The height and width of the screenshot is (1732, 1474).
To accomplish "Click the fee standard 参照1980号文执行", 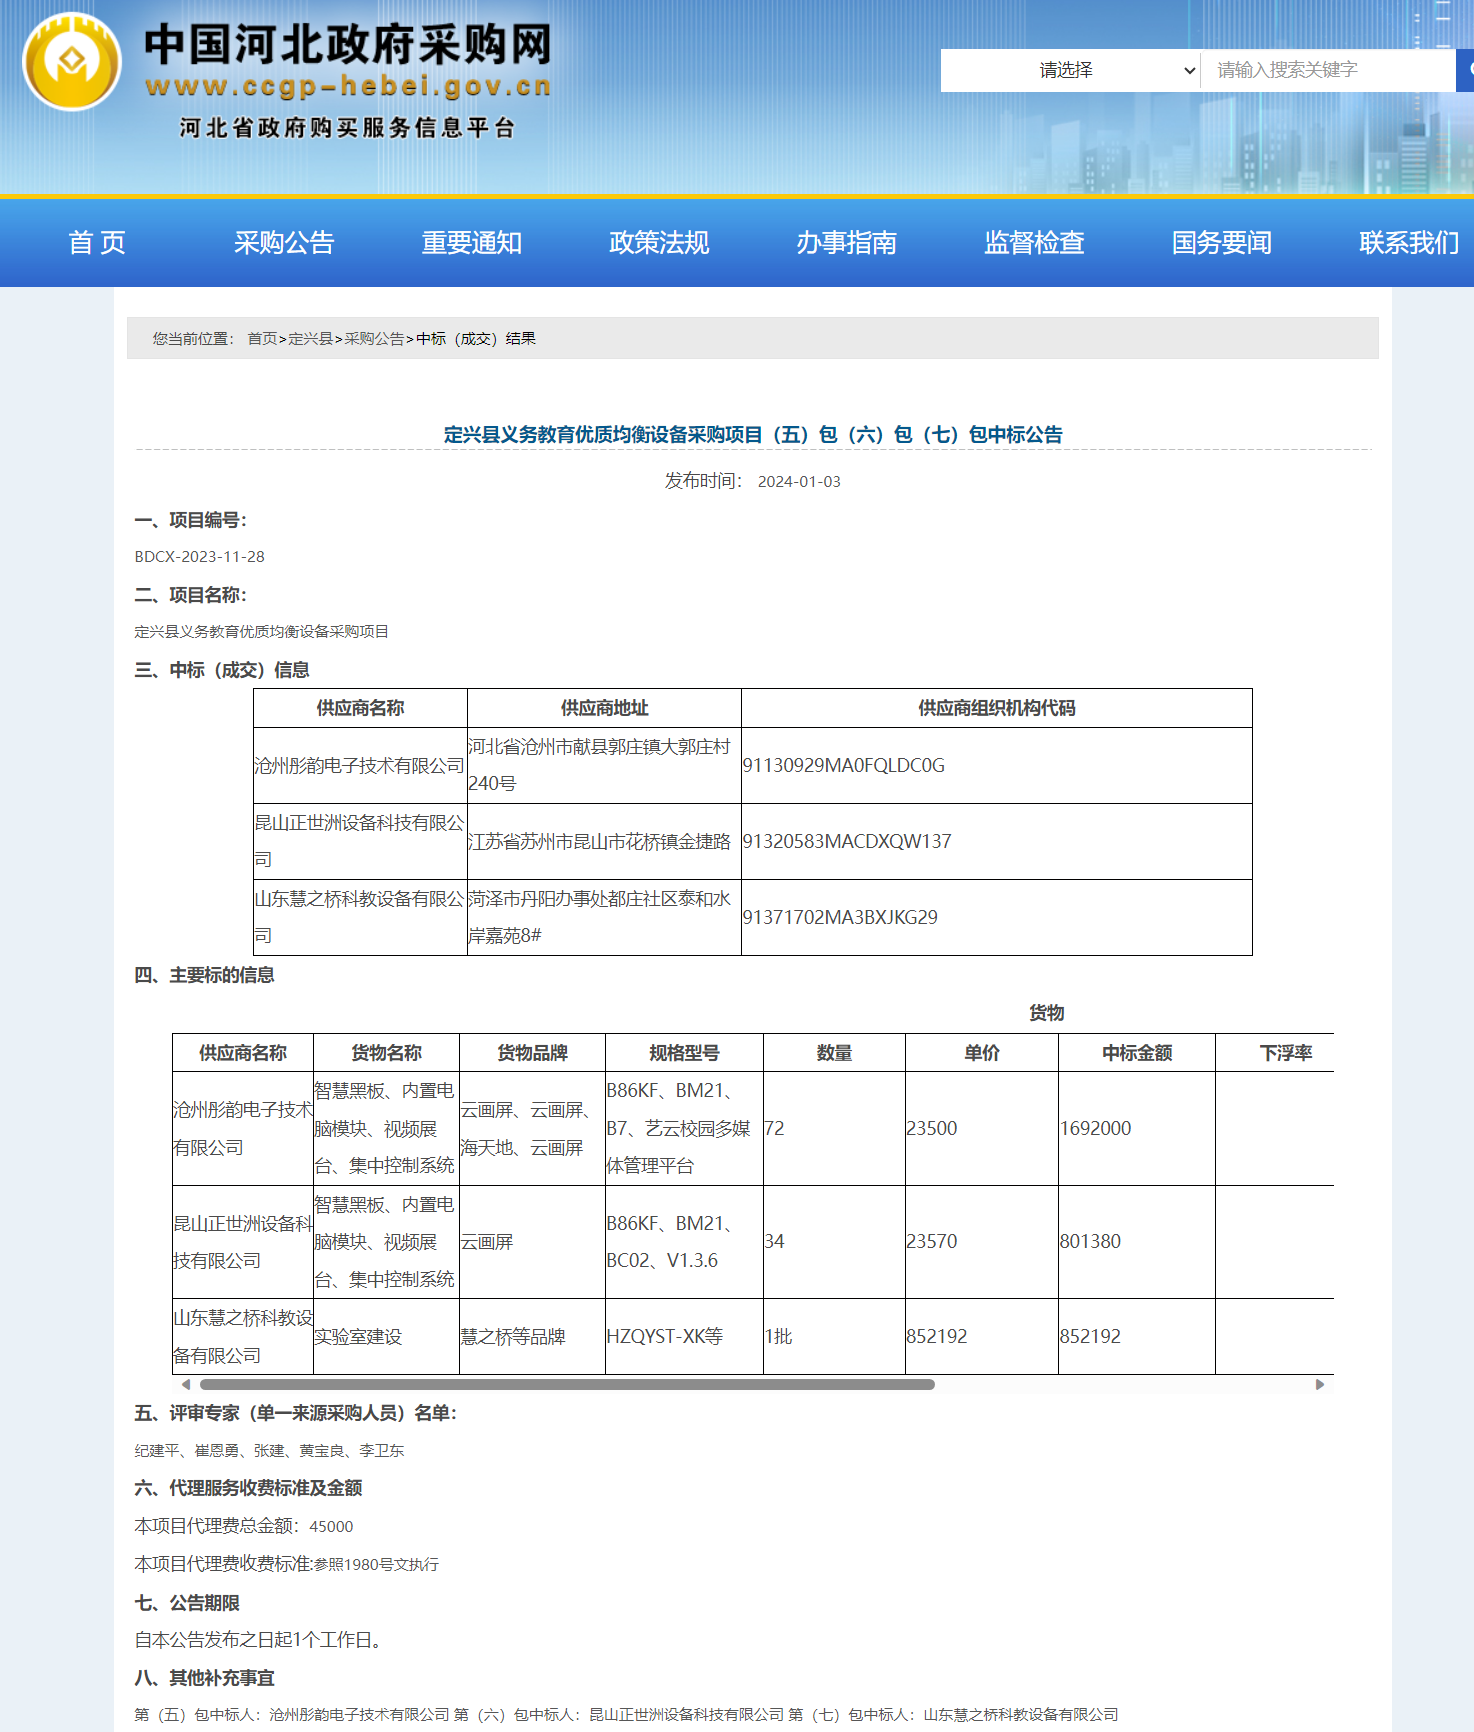I will [x=376, y=1565].
